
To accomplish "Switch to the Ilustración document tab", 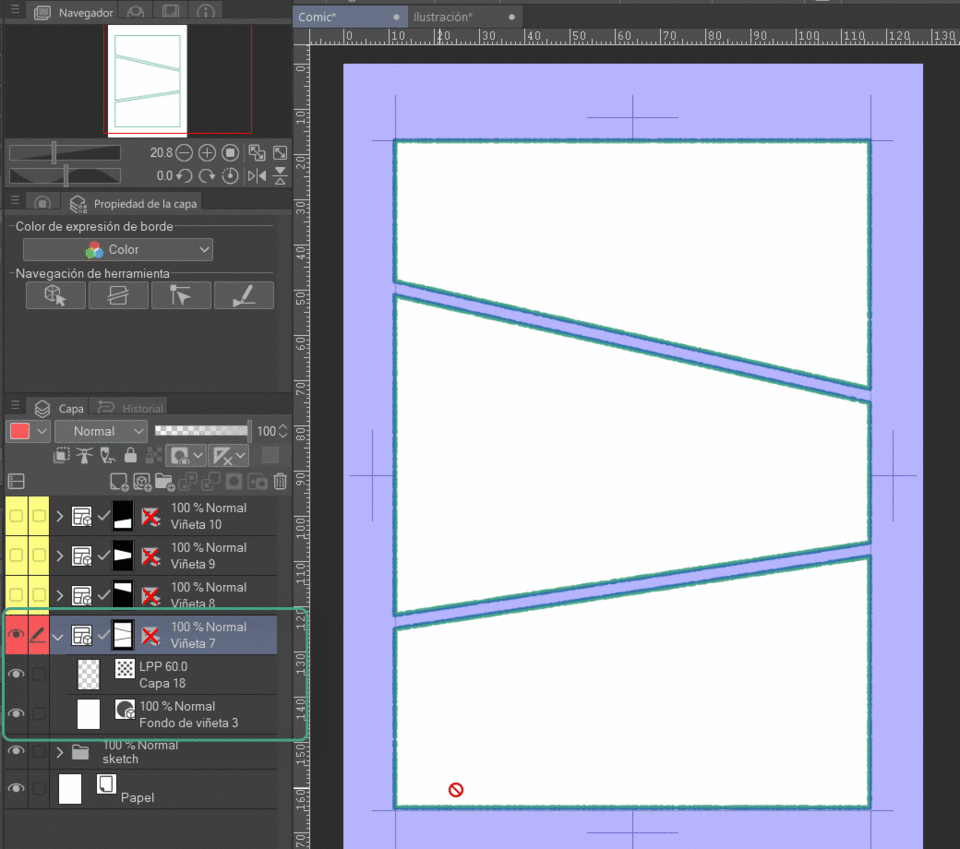I will pos(442,18).
